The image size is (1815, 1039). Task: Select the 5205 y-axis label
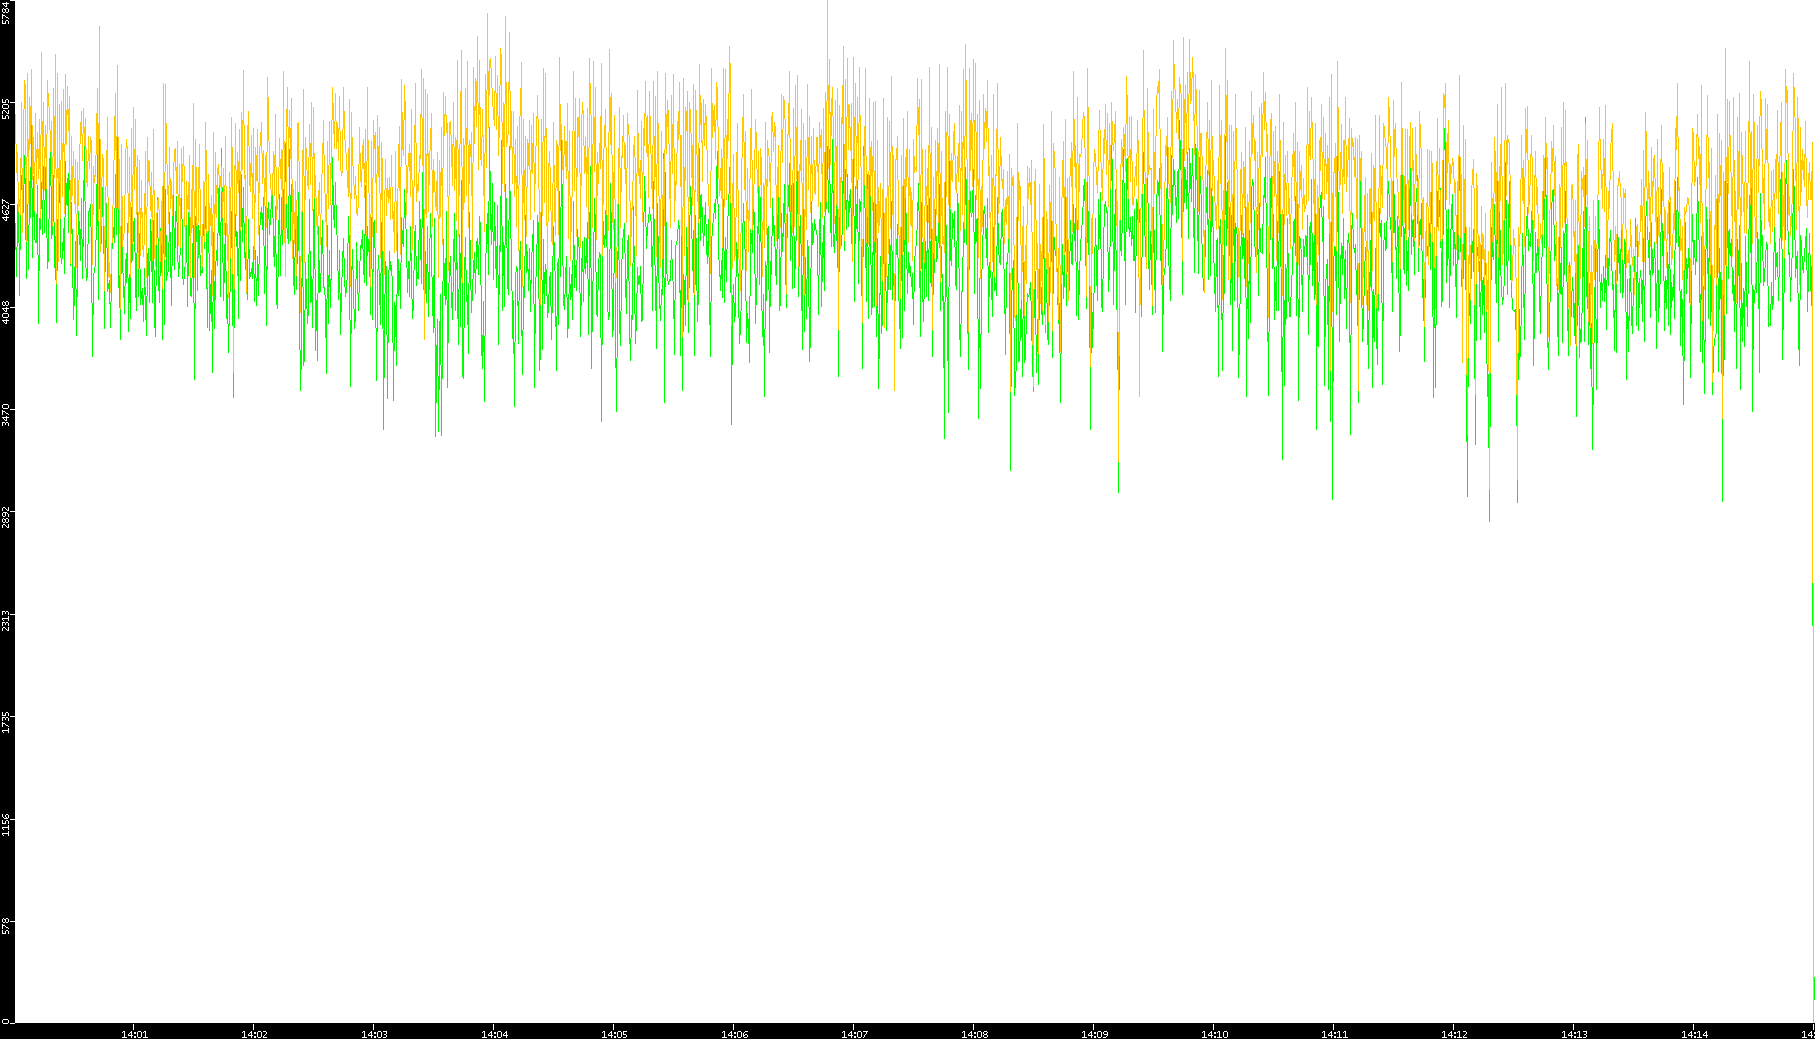[x=6, y=108]
